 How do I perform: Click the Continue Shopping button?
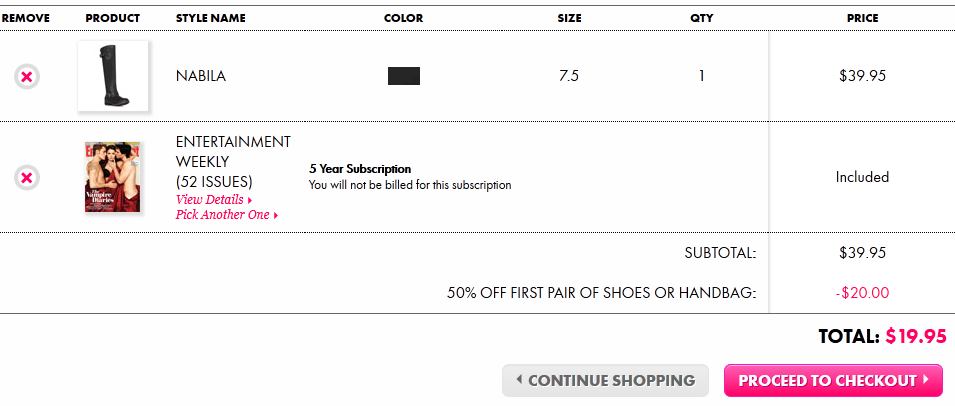(x=605, y=380)
